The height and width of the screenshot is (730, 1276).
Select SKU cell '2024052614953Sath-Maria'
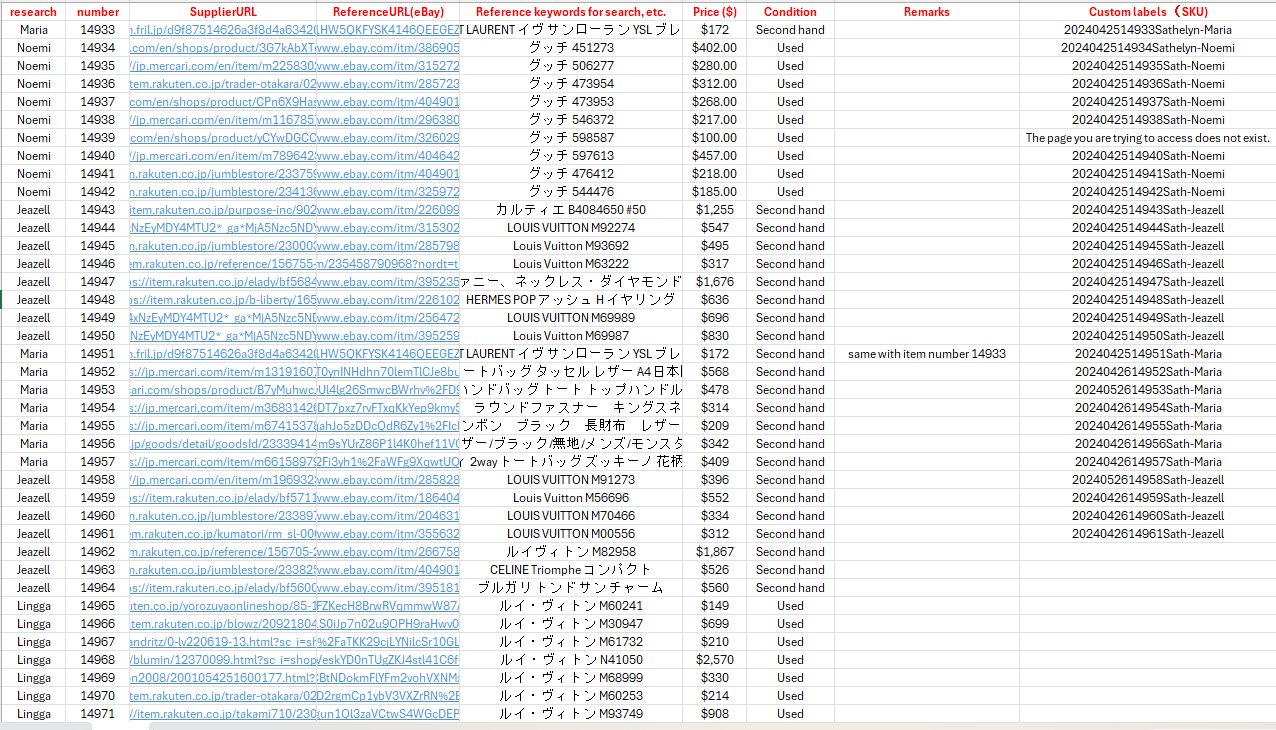(x=1148, y=390)
